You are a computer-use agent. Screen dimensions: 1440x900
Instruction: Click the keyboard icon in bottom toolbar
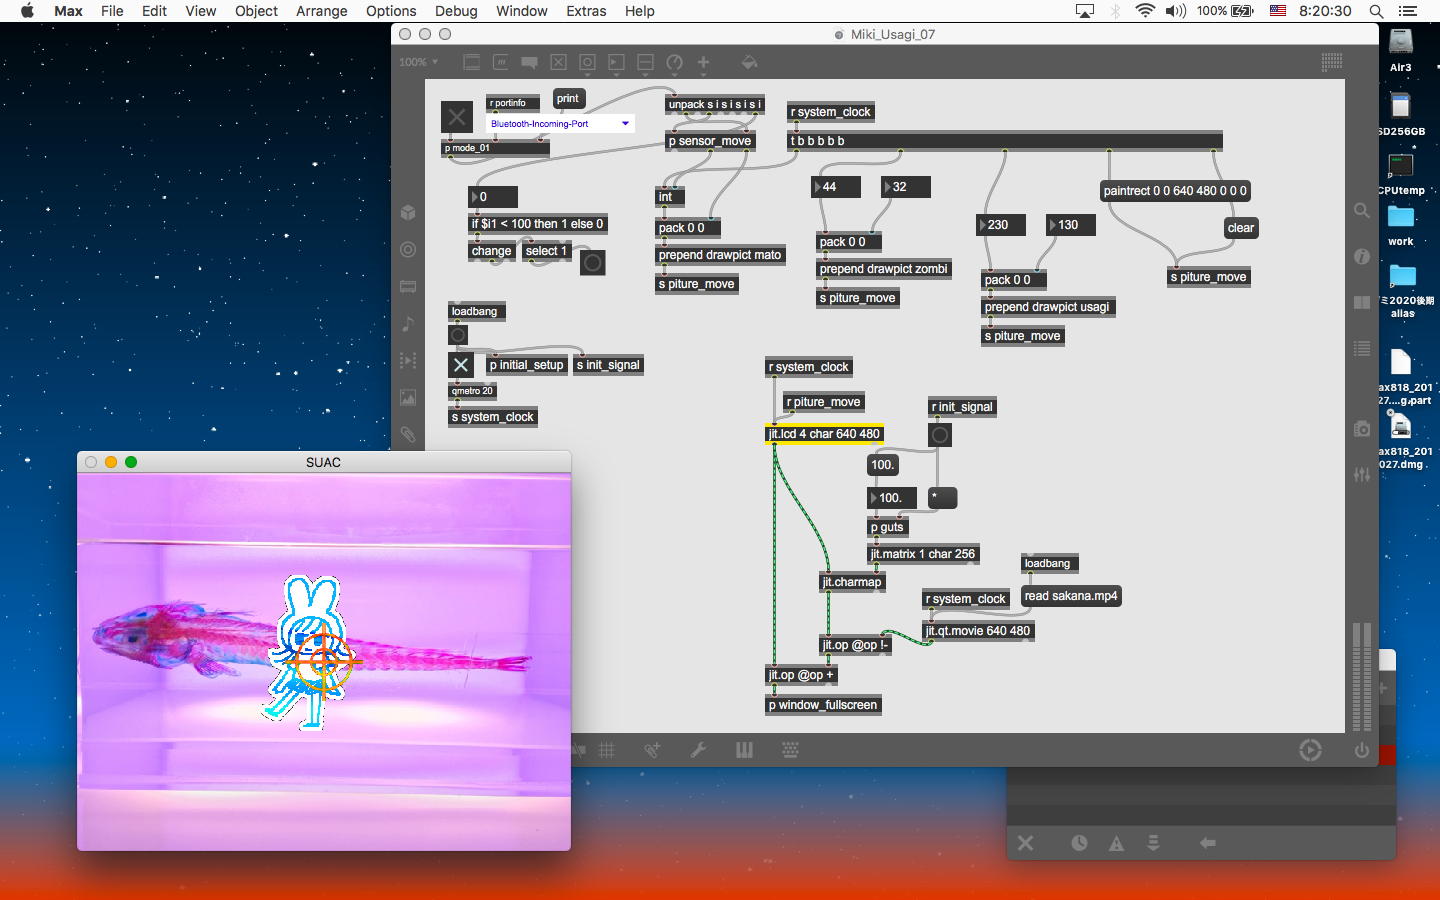tap(790, 750)
